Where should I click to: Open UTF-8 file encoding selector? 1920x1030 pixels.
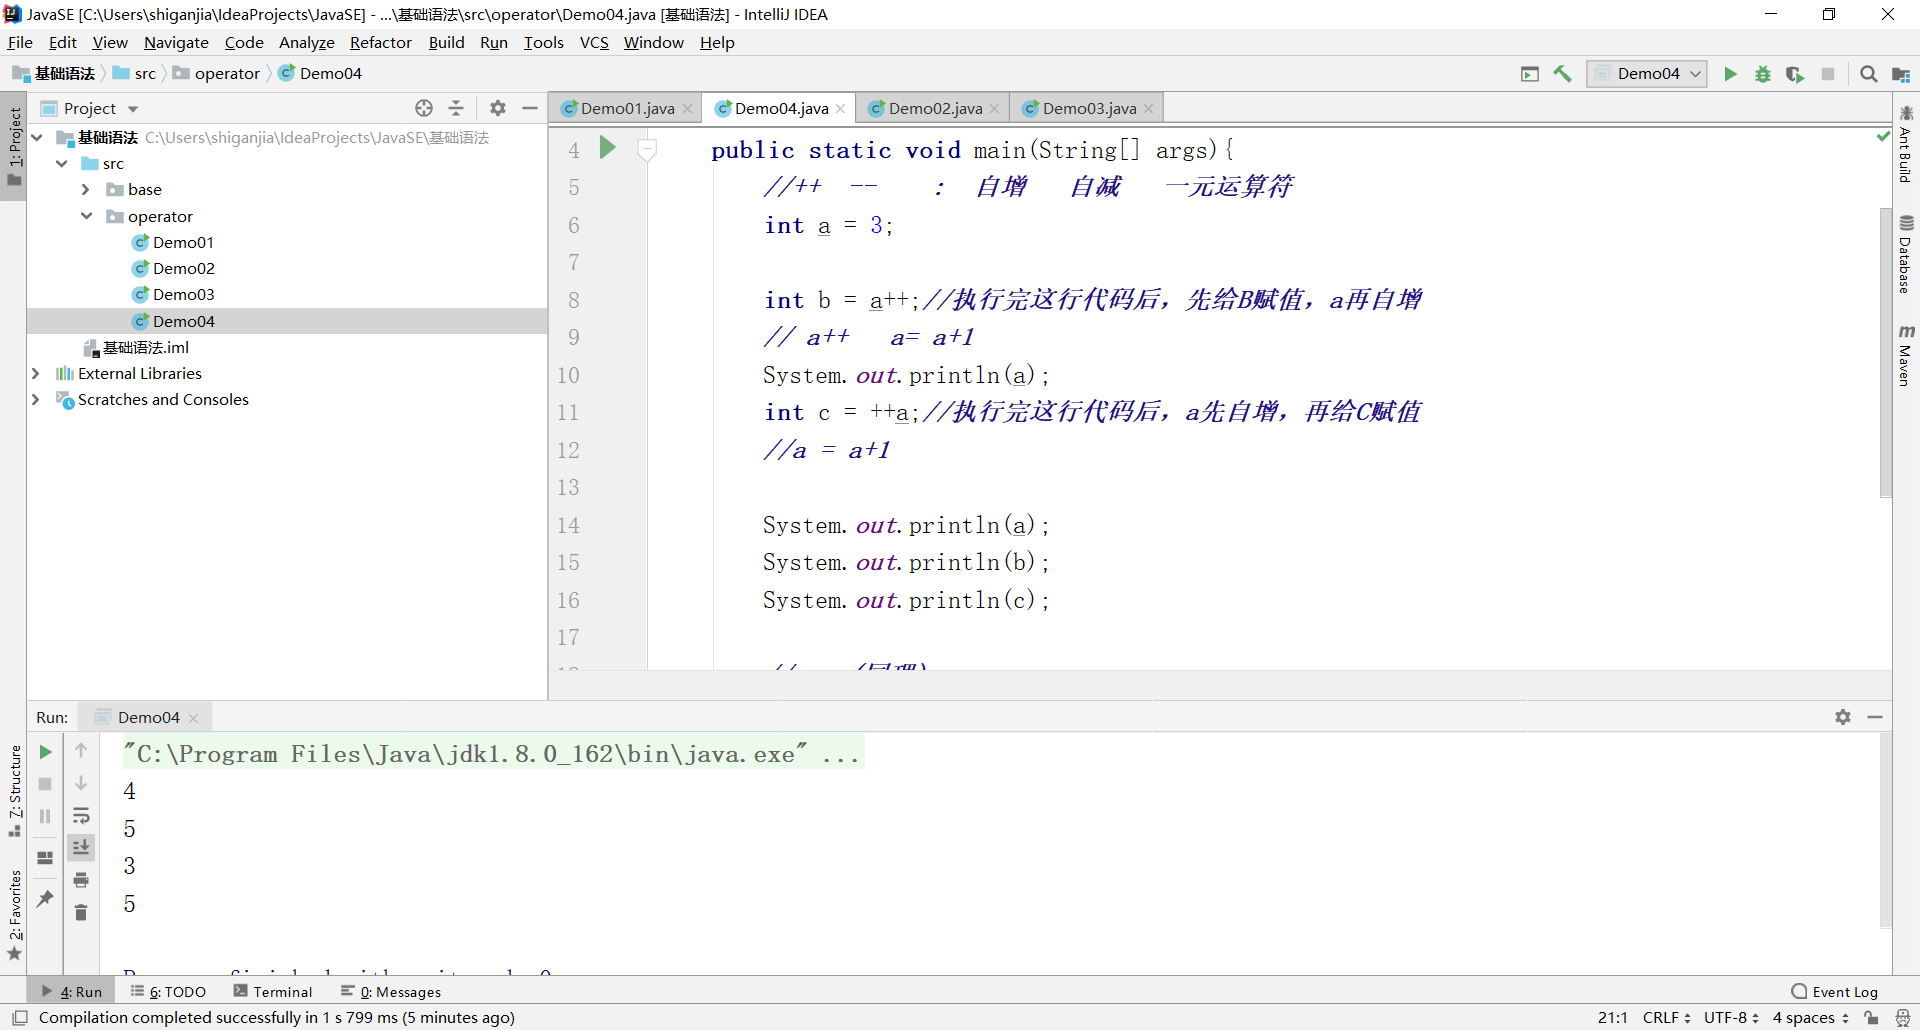(1731, 1018)
